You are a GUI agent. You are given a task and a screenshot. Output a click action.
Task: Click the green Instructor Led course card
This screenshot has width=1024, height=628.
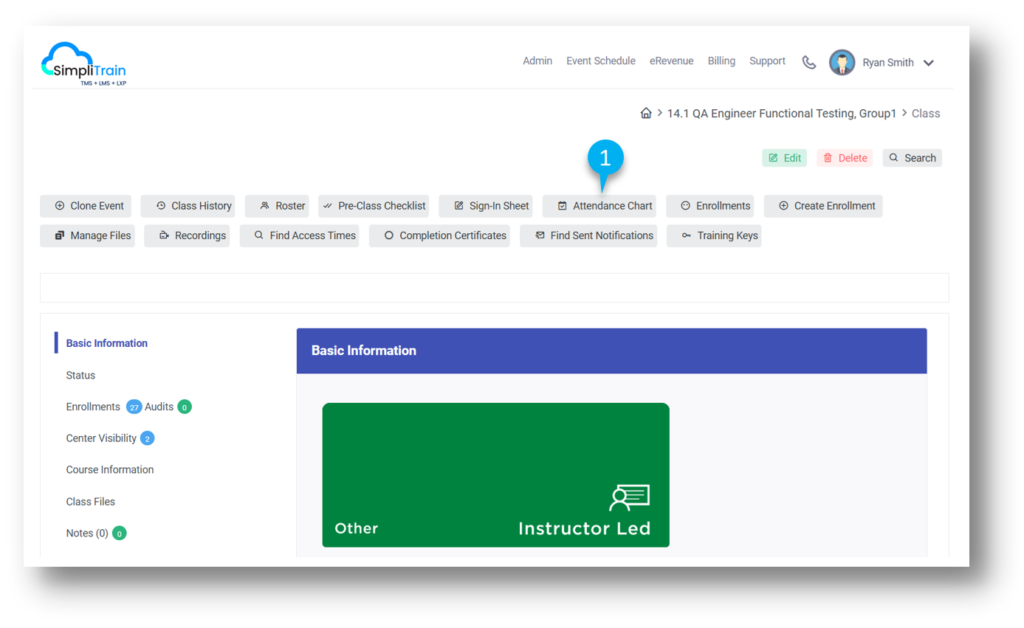(495, 475)
